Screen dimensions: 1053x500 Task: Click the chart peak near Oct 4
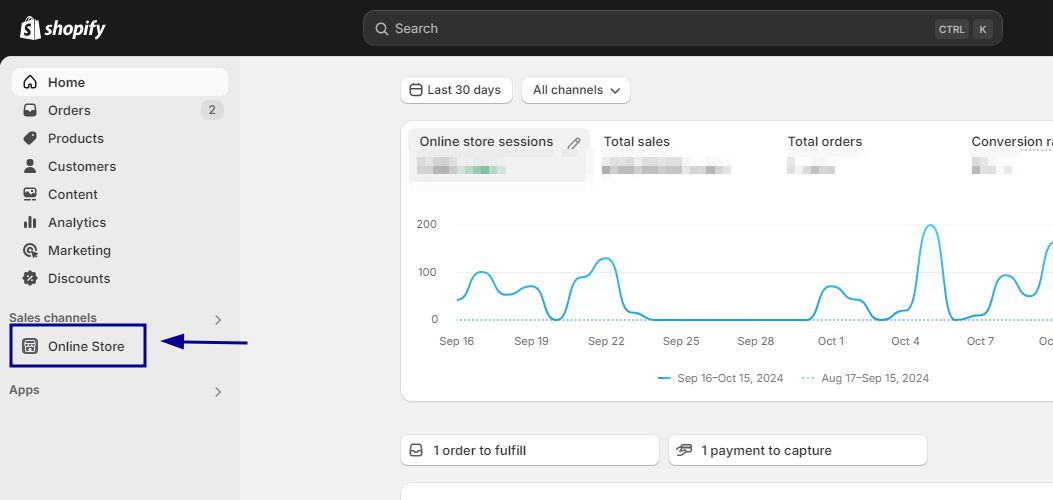coord(930,226)
